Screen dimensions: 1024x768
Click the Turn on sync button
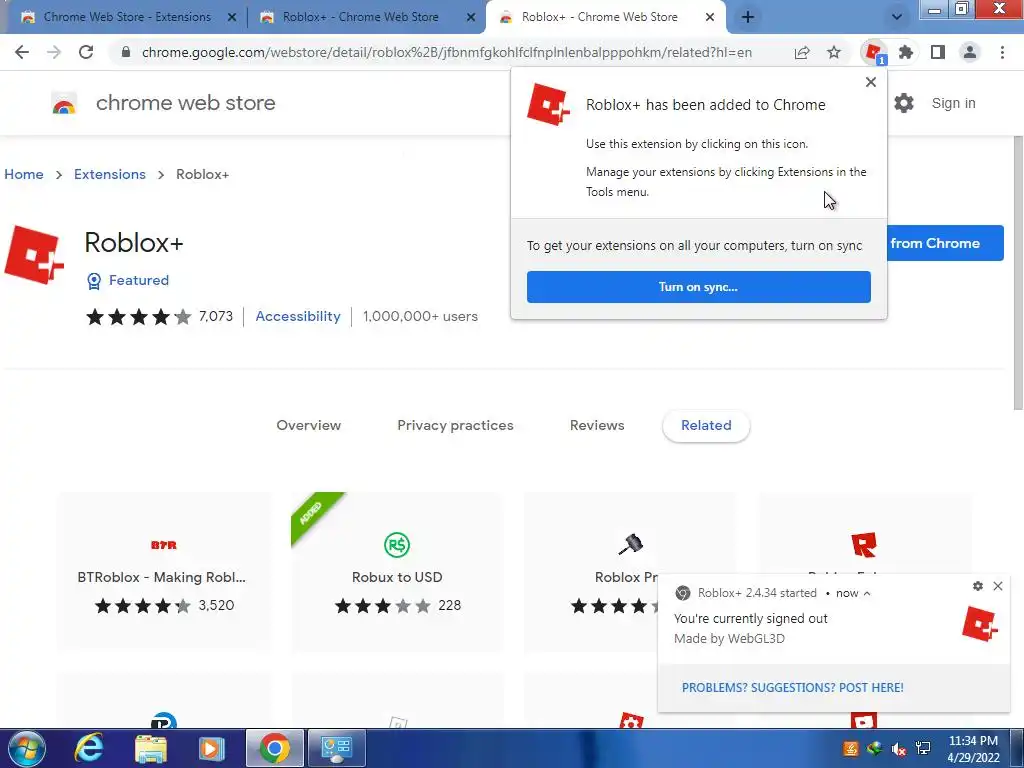tap(699, 287)
